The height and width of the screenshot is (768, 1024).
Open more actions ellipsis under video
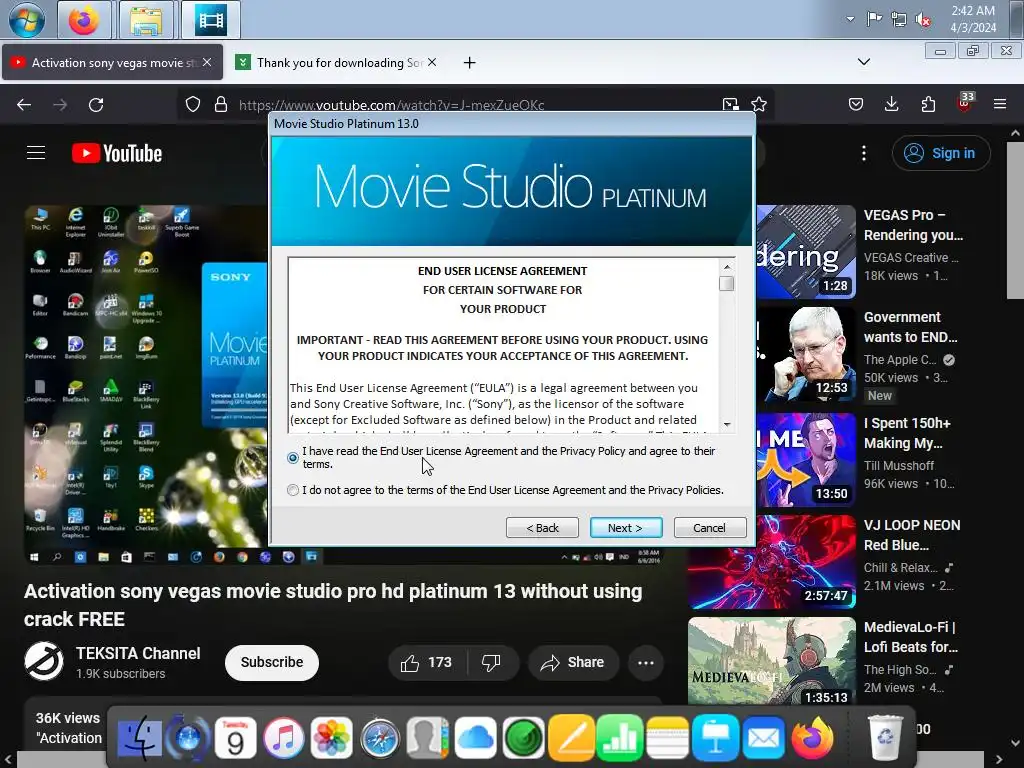(646, 663)
